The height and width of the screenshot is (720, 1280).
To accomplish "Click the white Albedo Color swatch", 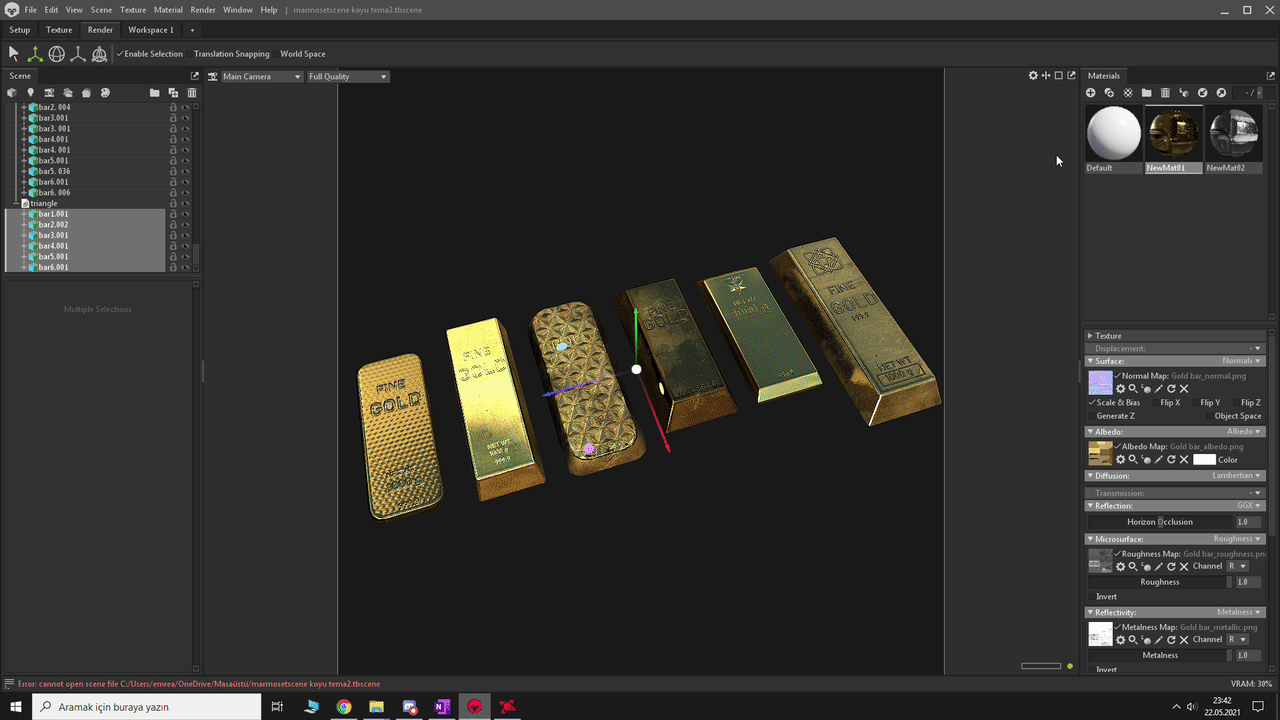I will pyautogui.click(x=1204, y=460).
